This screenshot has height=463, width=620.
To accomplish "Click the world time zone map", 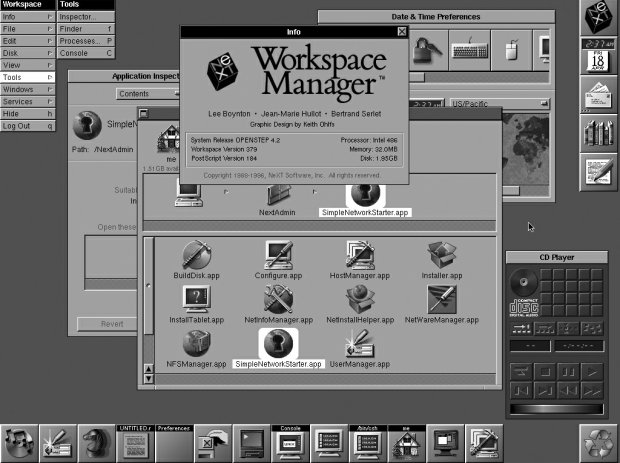I will pos(525,149).
